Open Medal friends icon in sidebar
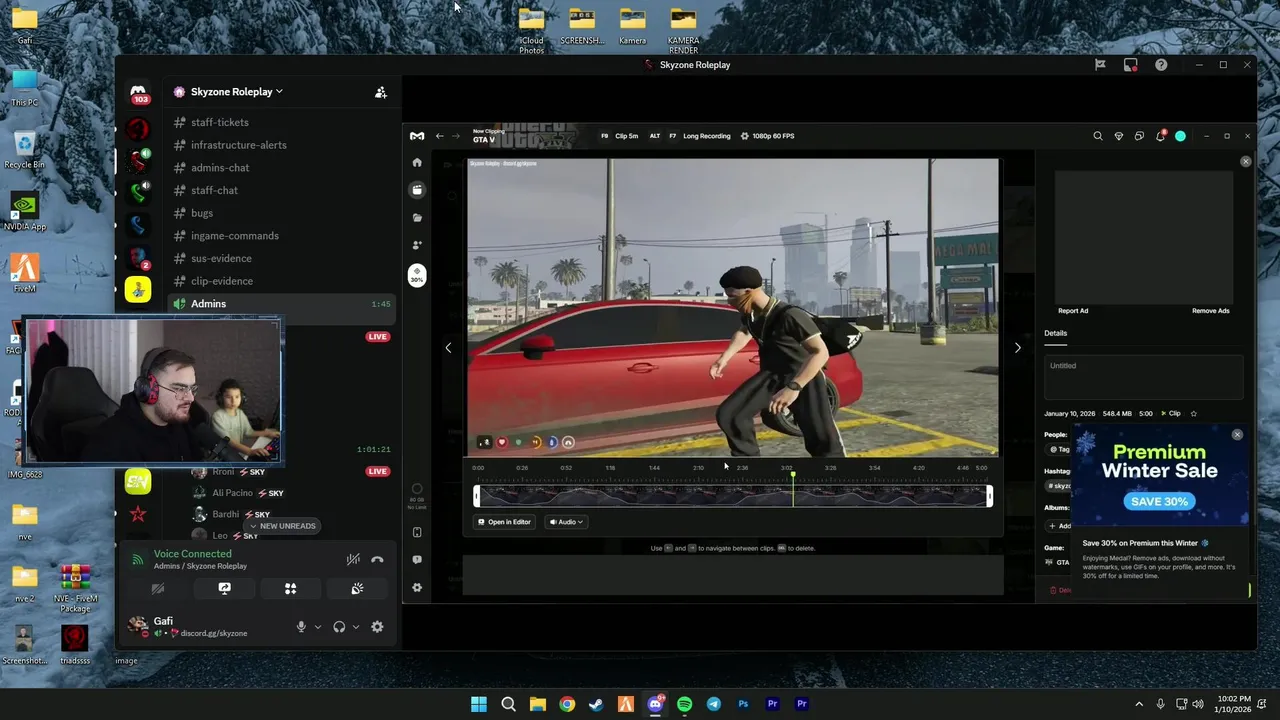Screen dimensions: 1280x720 [417, 245]
